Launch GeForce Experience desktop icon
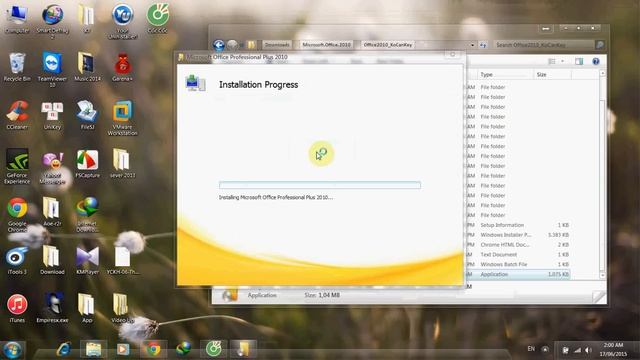 (17, 166)
